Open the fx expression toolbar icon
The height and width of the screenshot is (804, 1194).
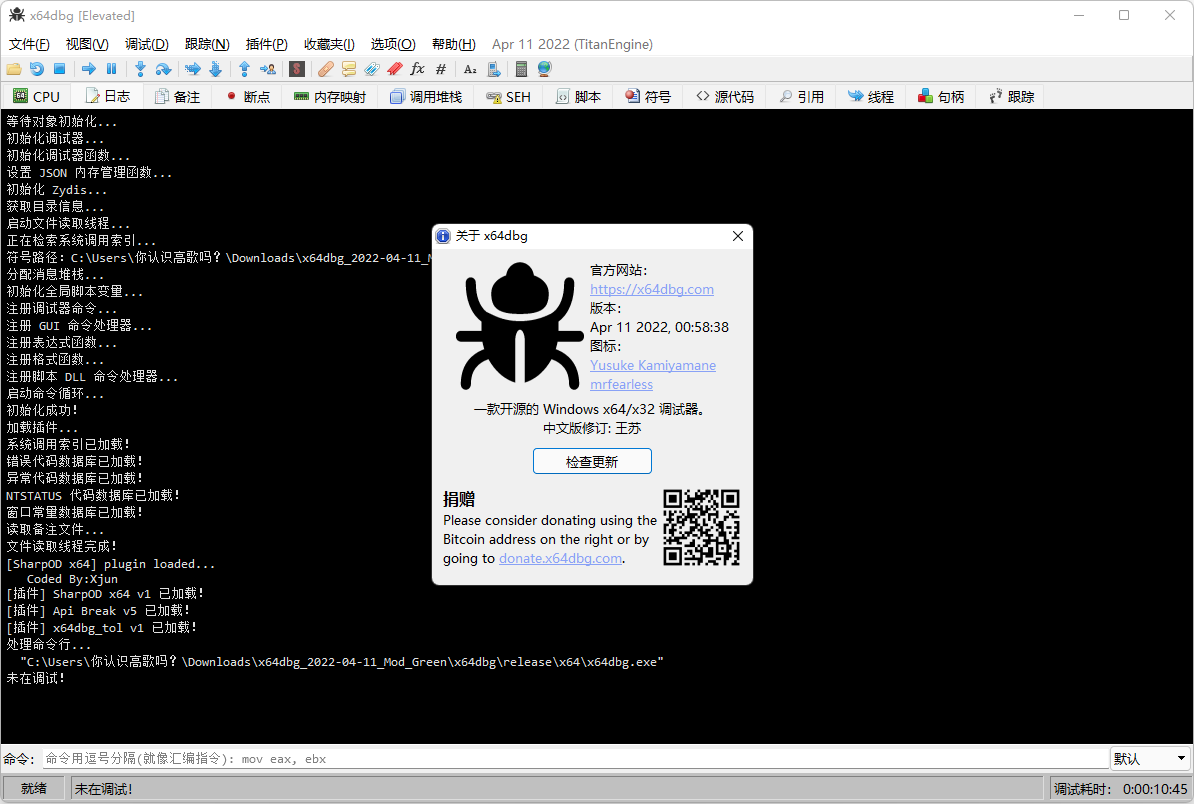(x=418, y=68)
